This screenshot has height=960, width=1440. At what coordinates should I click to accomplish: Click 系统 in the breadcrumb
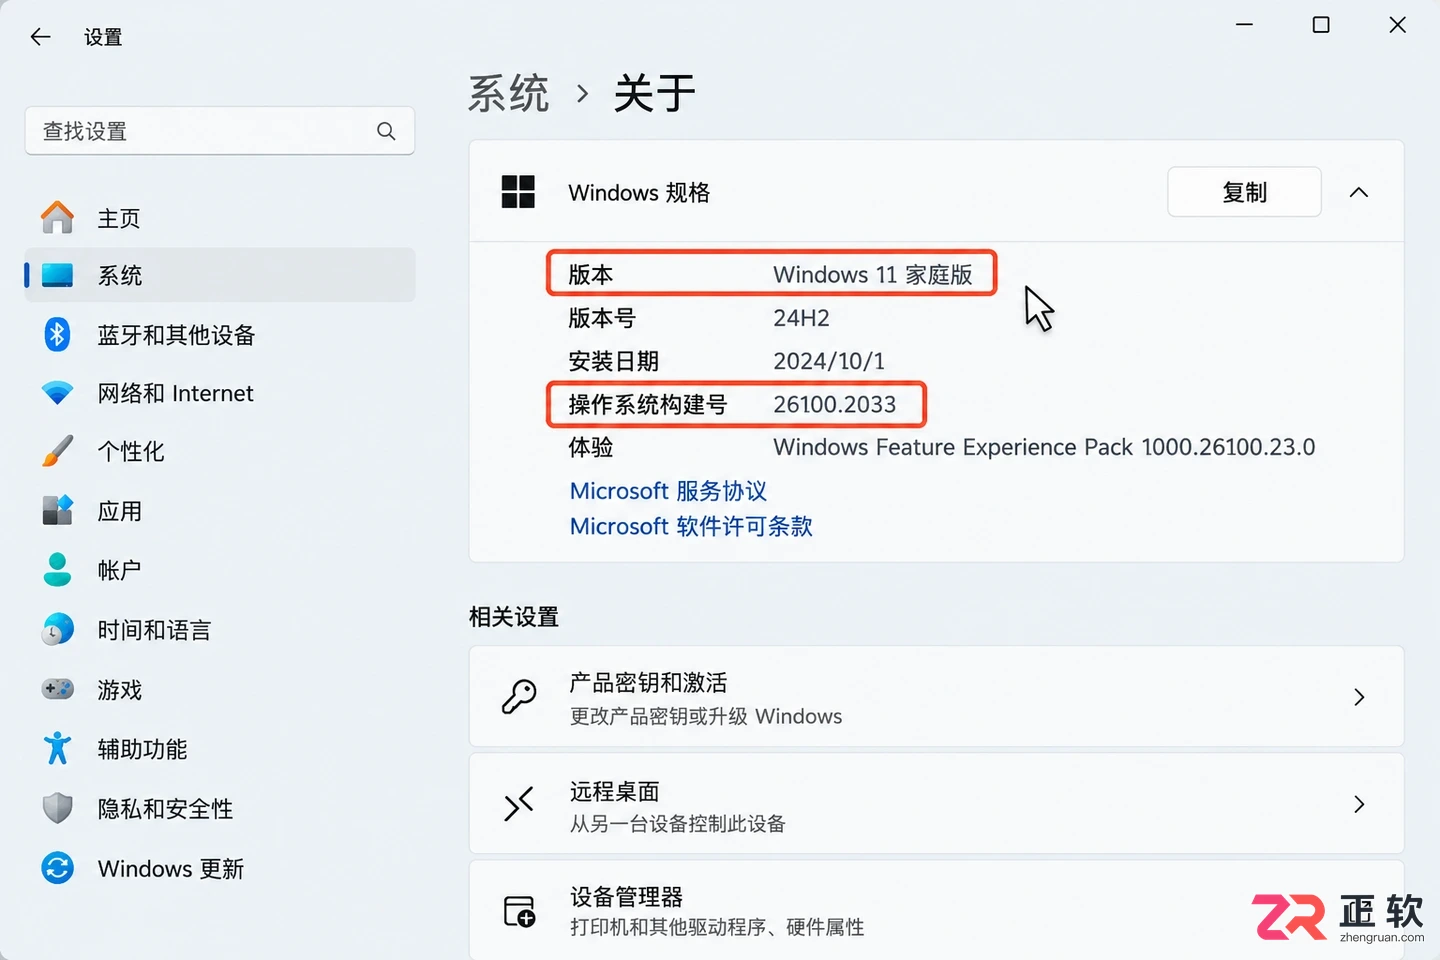click(508, 93)
